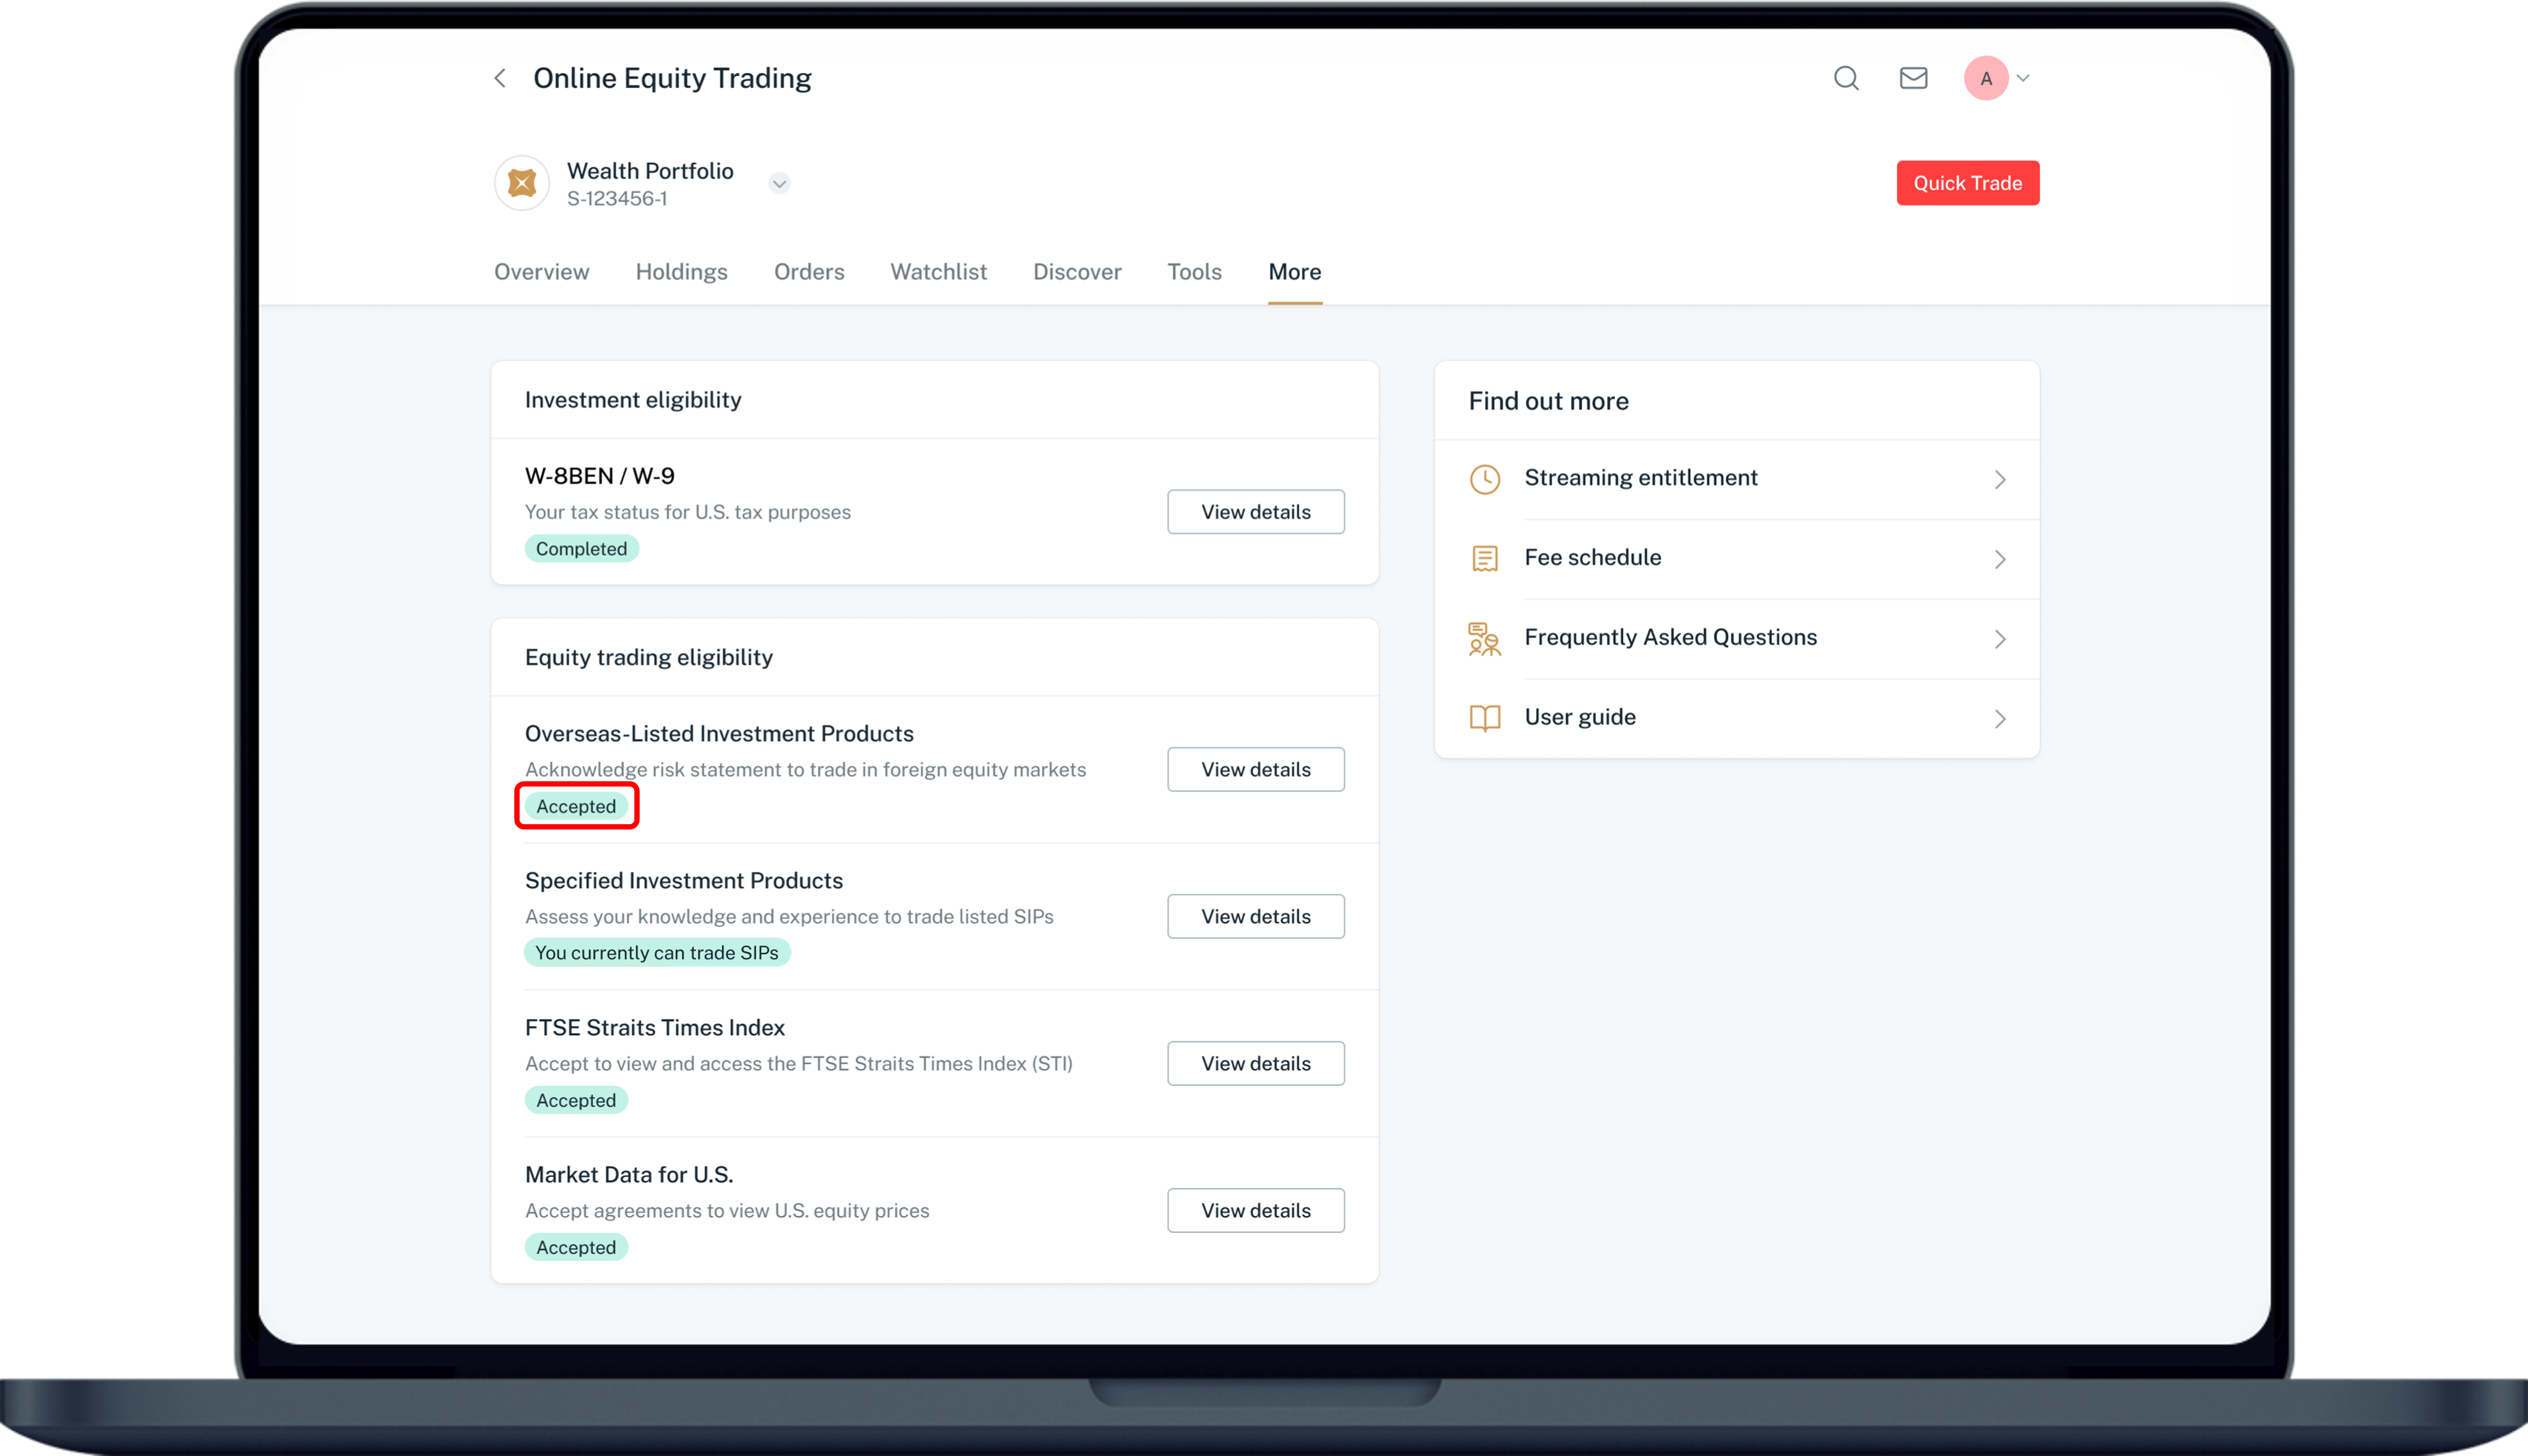Screen dimensions: 2528x1456
Task: Open the mail inbox icon
Action: [x=1913, y=78]
